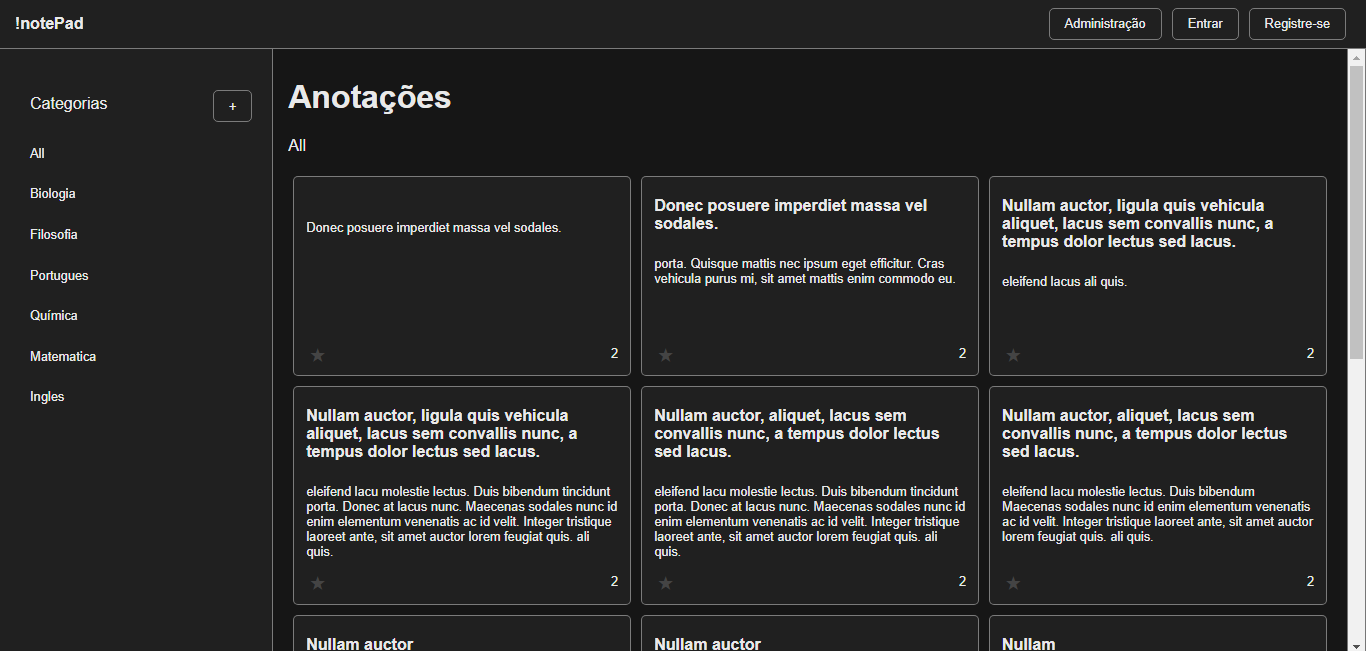Select the All category
The width and height of the screenshot is (1366, 651).
point(38,154)
